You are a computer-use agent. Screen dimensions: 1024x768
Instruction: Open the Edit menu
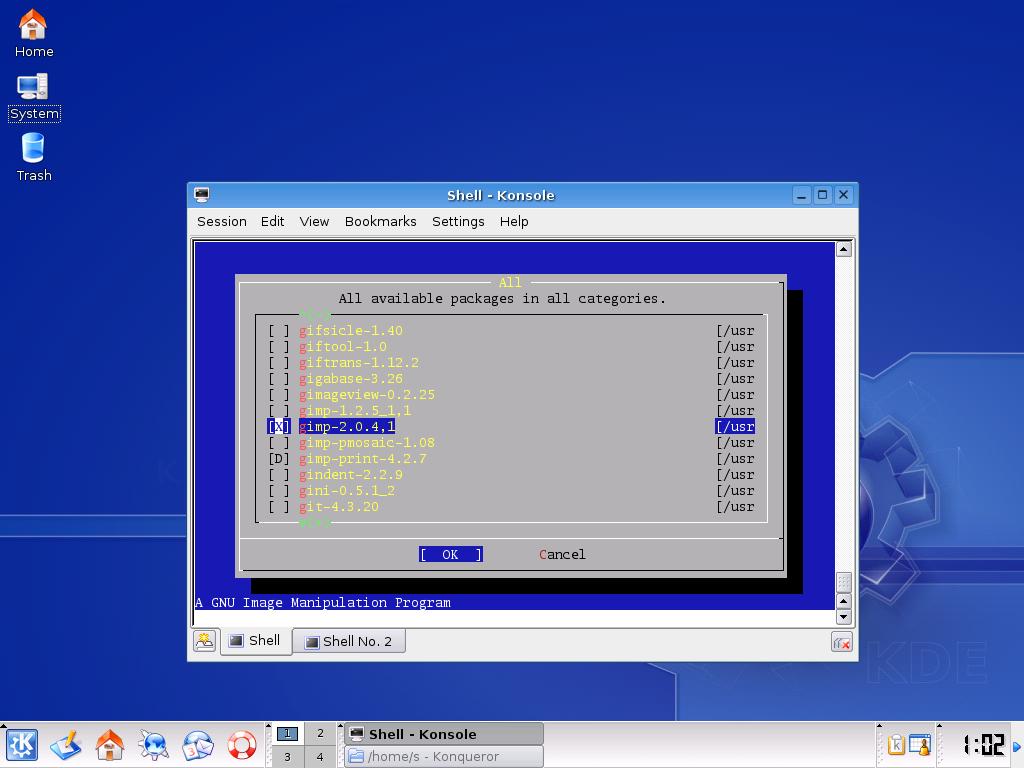(272, 221)
